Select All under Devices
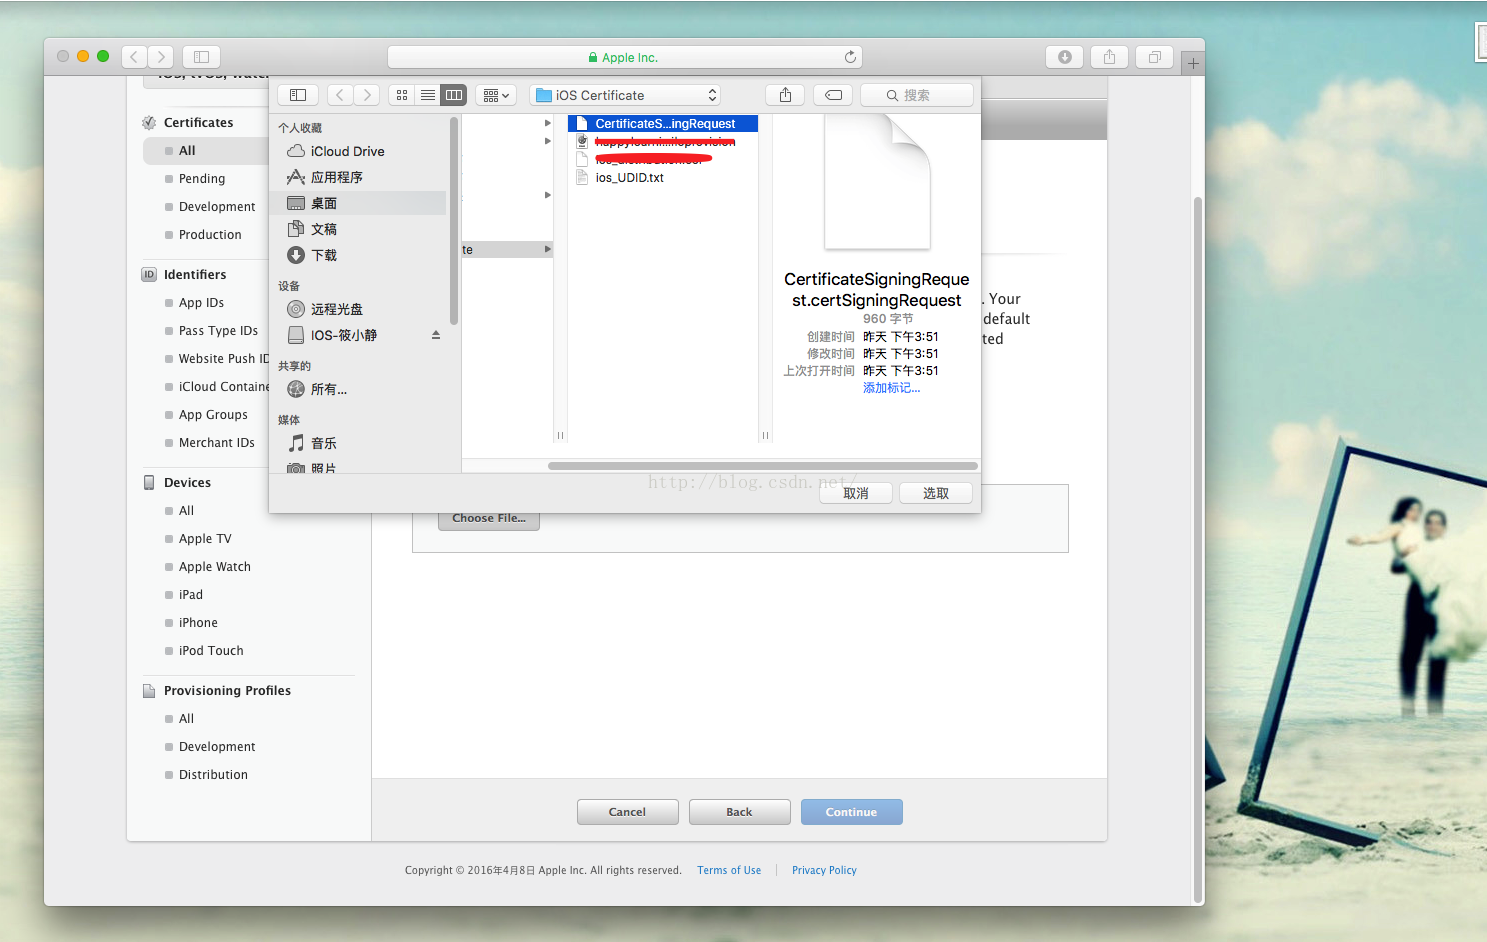1487x942 pixels. point(186,511)
